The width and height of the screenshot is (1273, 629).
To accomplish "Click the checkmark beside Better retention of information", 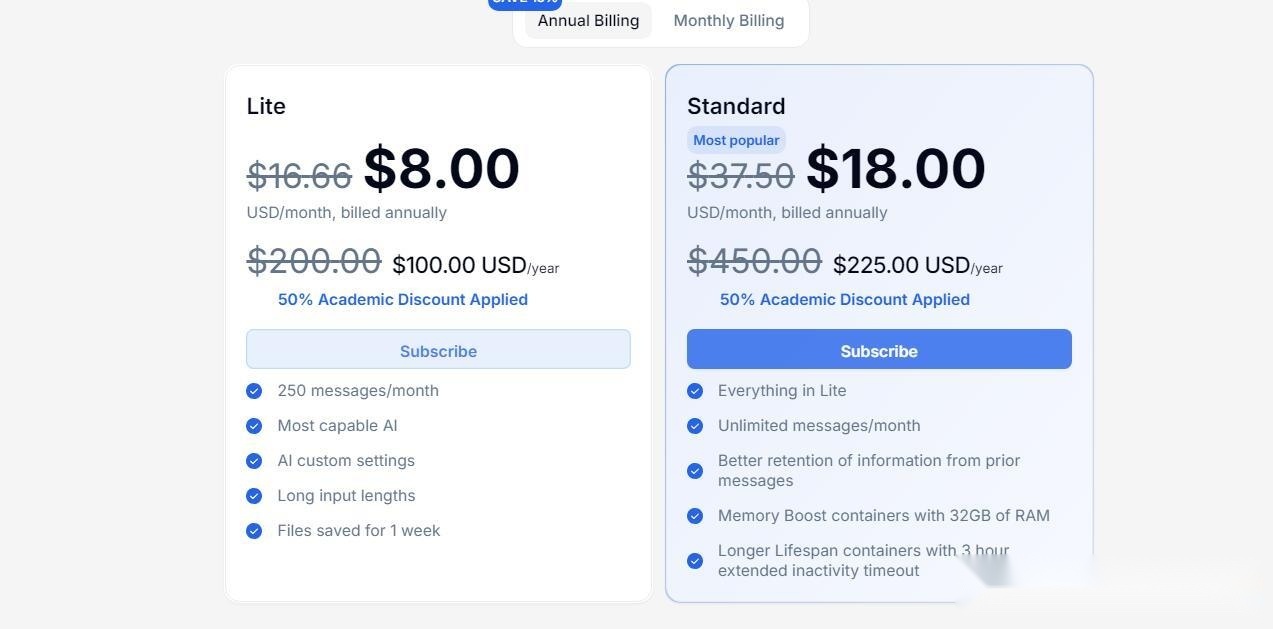I will coord(695,471).
